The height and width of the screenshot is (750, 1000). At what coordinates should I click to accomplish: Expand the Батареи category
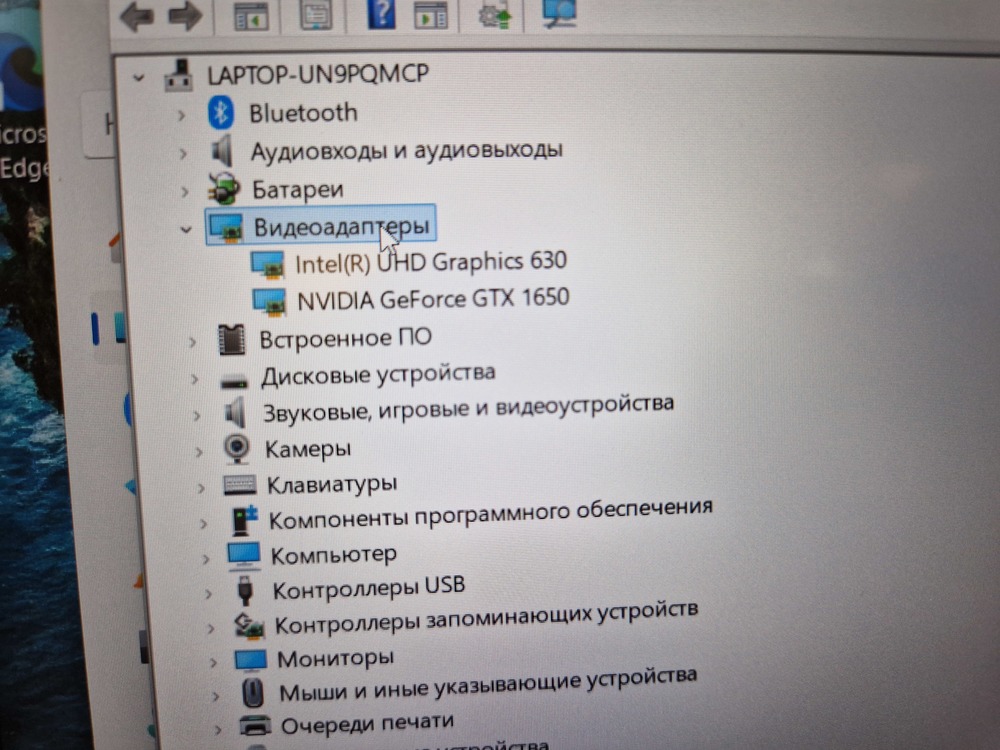[x=184, y=191]
